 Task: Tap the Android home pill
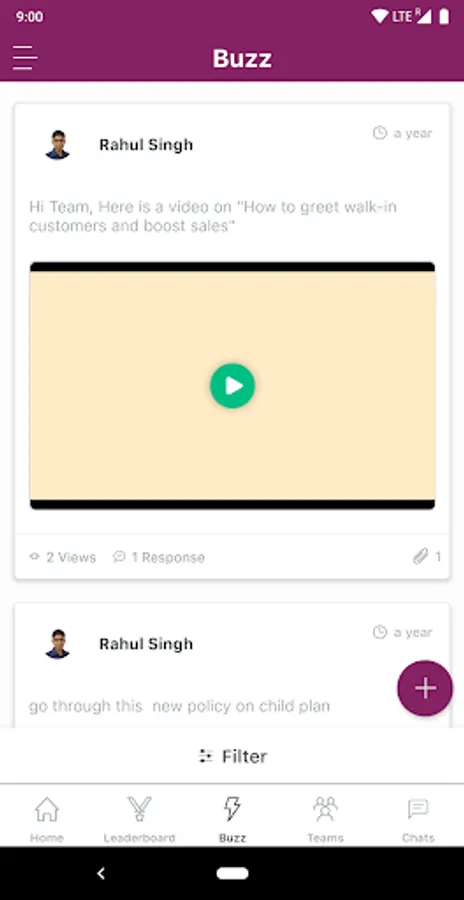[x=232, y=874]
